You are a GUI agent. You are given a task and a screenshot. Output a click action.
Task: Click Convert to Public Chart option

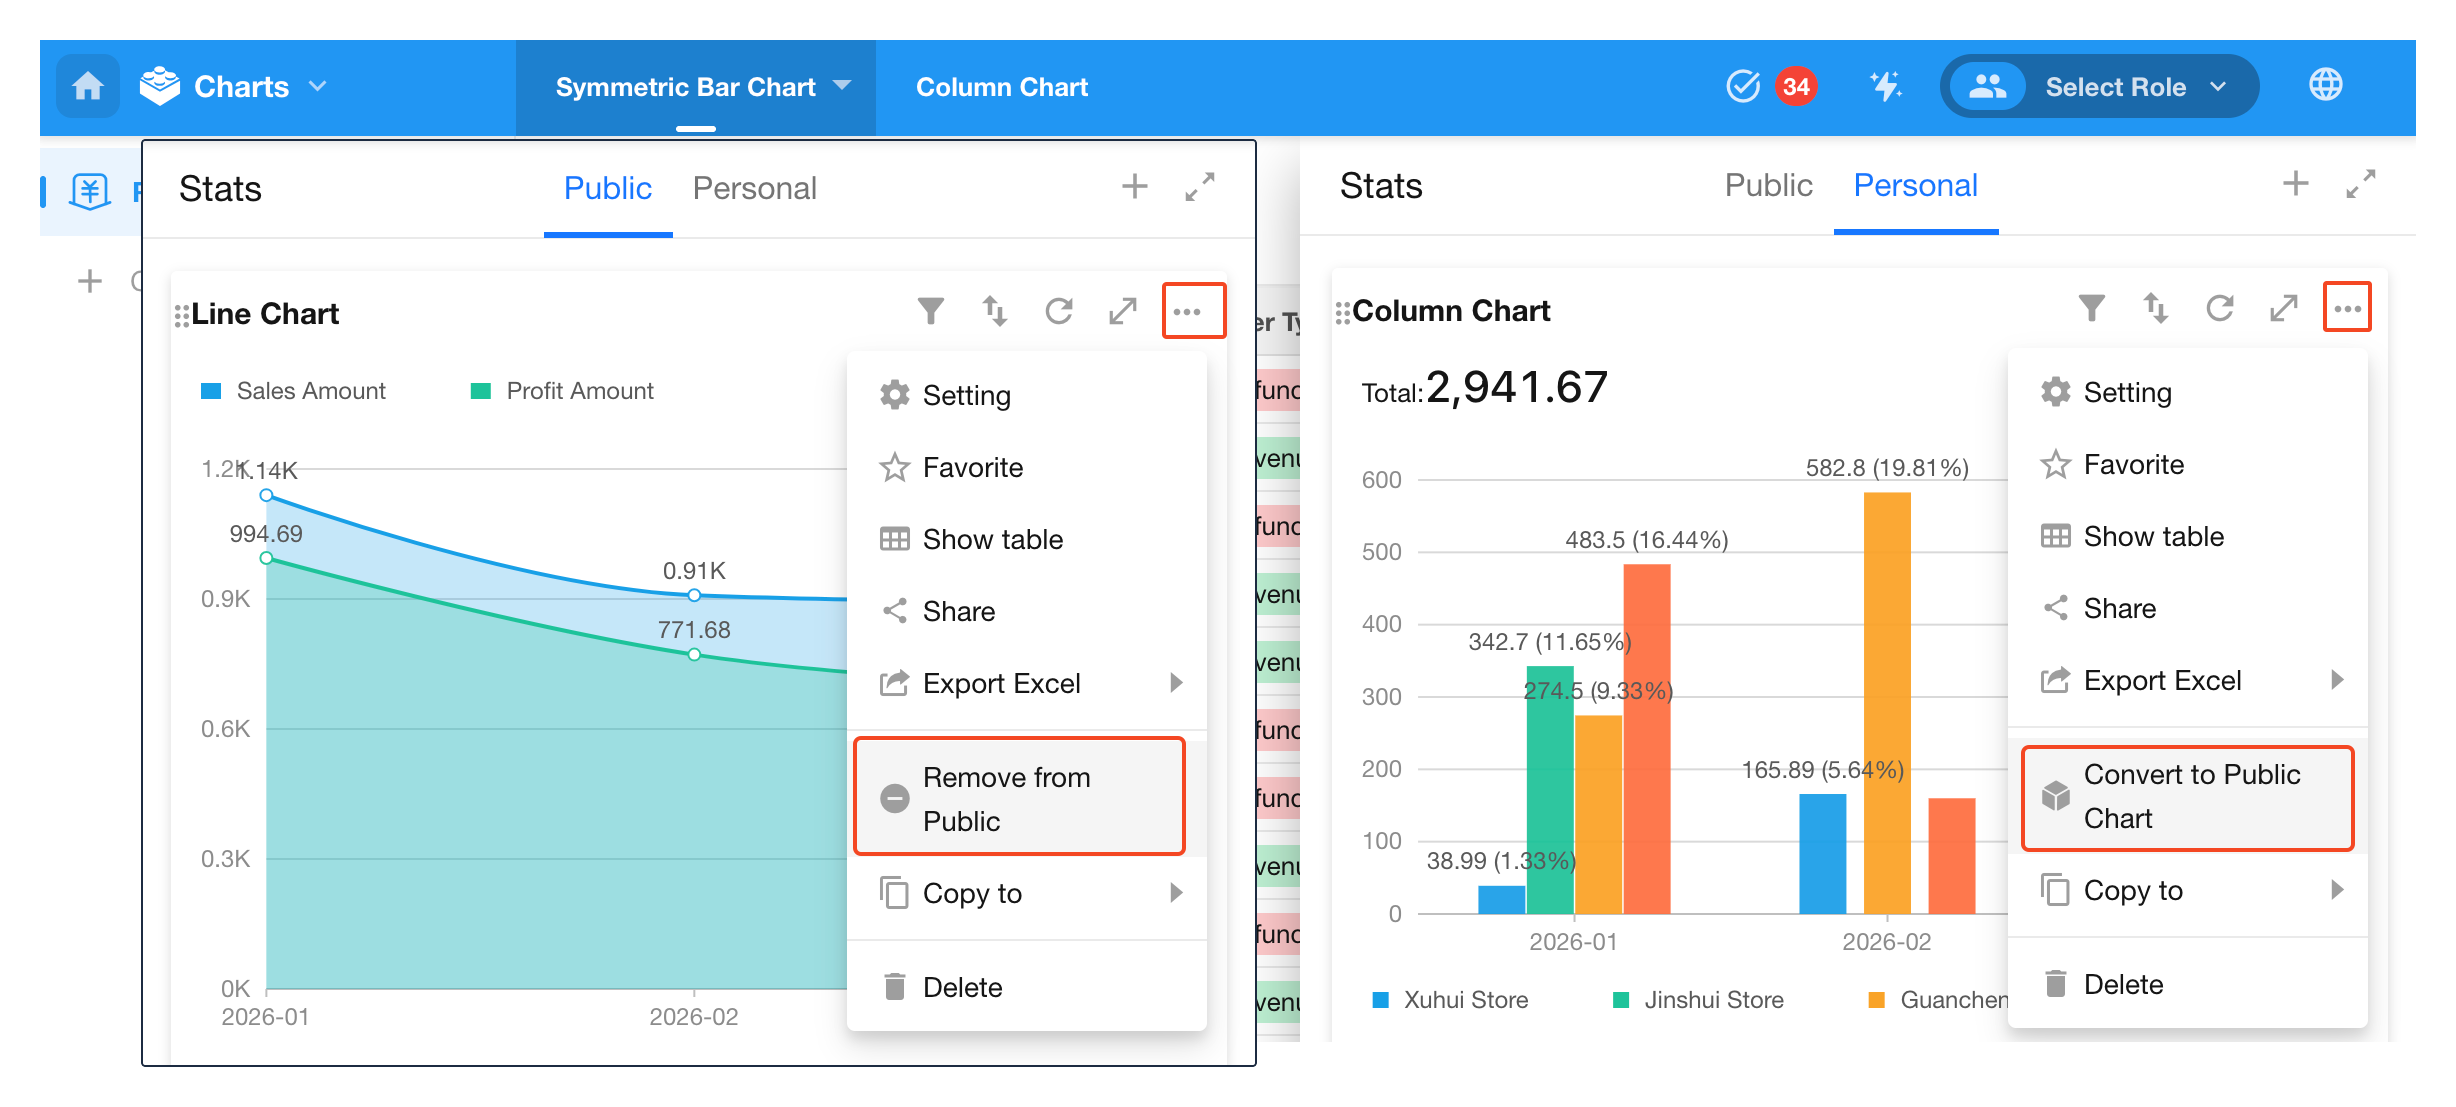2187,796
